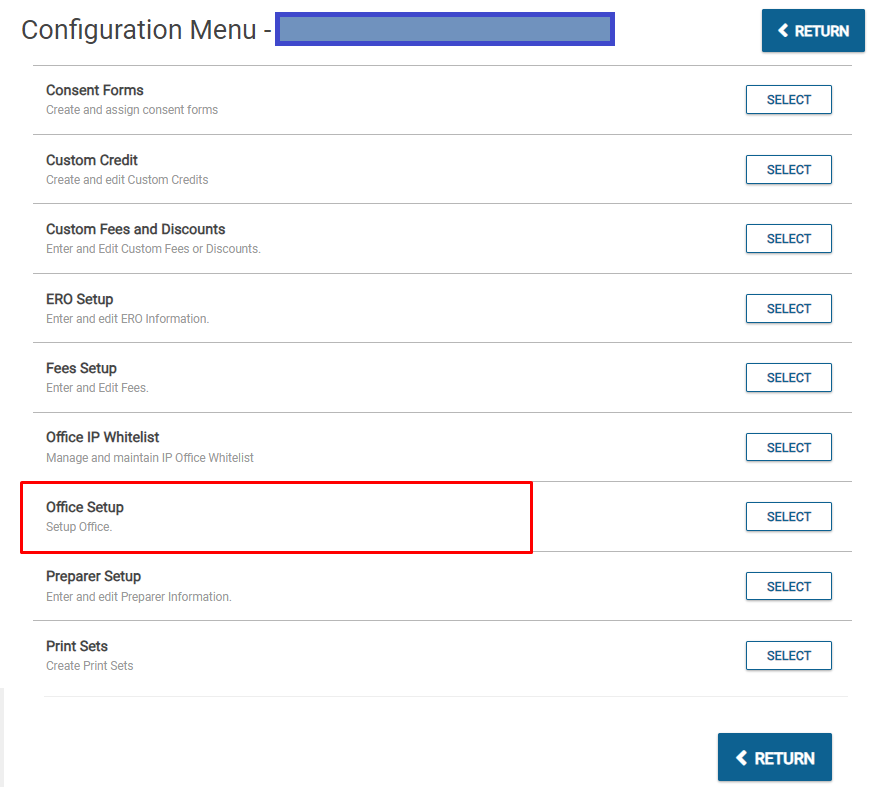Choose SELECT for Custom Fees and Discounts

788,239
